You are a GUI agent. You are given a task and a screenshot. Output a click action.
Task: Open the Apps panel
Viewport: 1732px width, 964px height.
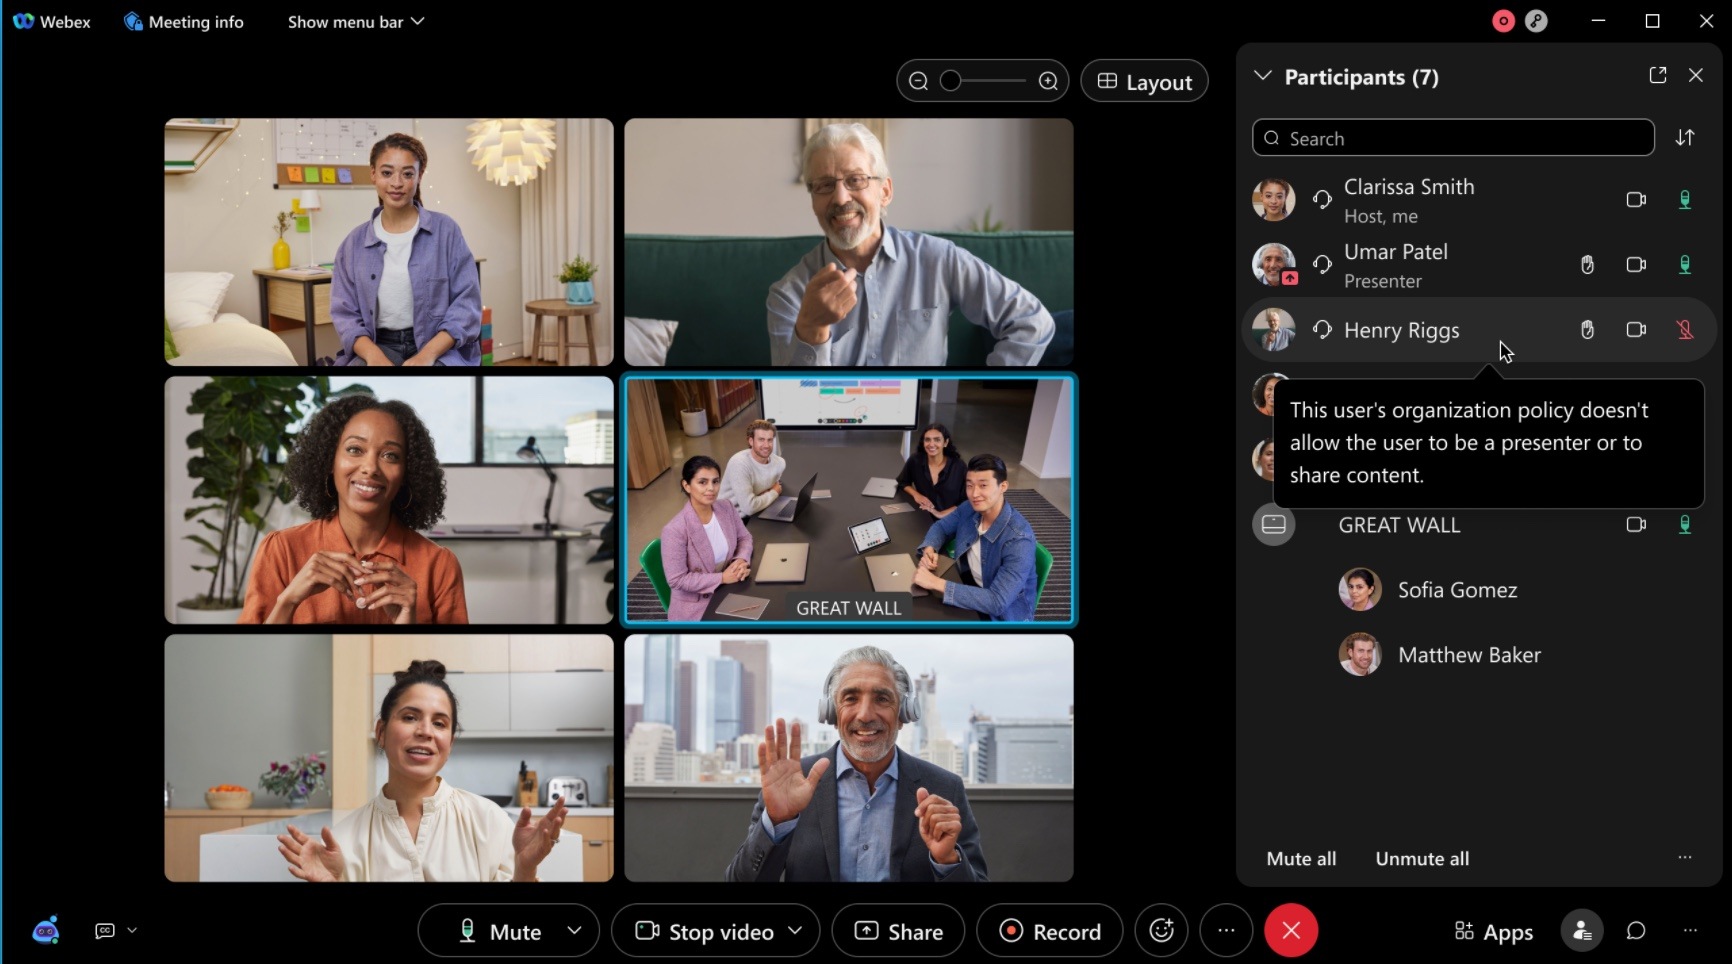(1493, 931)
